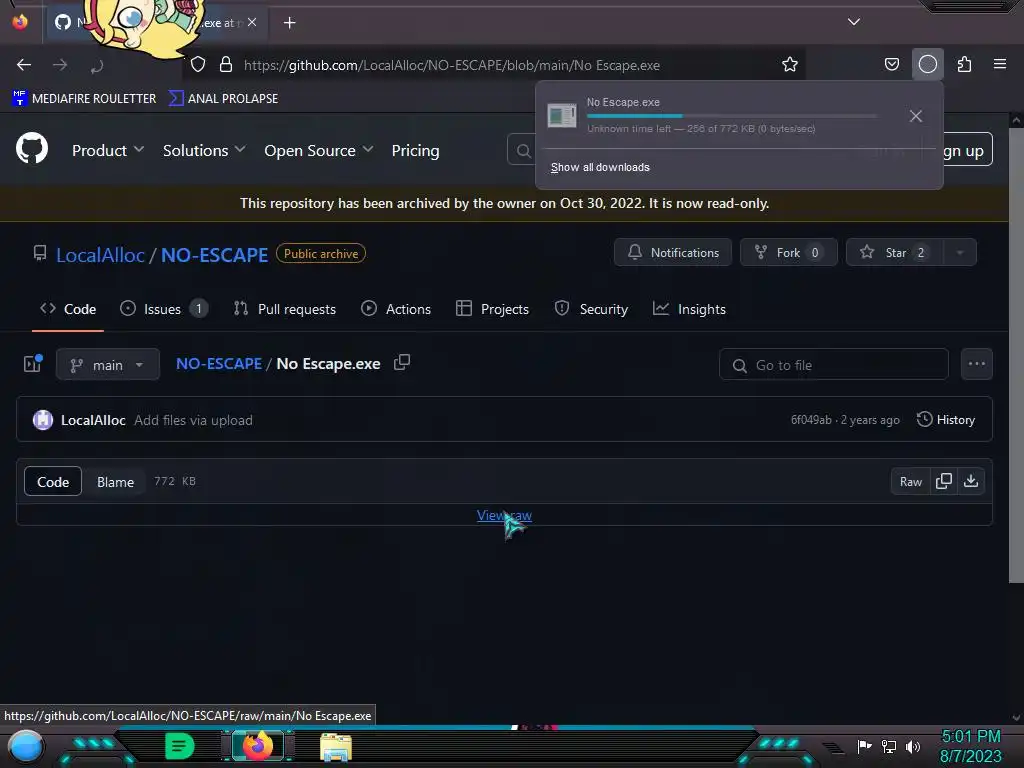The width and height of the screenshot is (1024, 768).
Task: Open a new browser tab
Action: (x=289, y=23)
